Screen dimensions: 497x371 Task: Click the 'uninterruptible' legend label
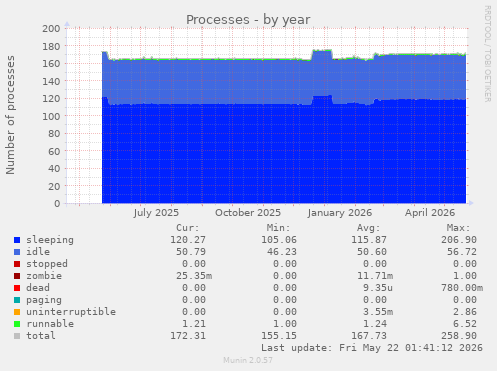[x=71, y=312]
